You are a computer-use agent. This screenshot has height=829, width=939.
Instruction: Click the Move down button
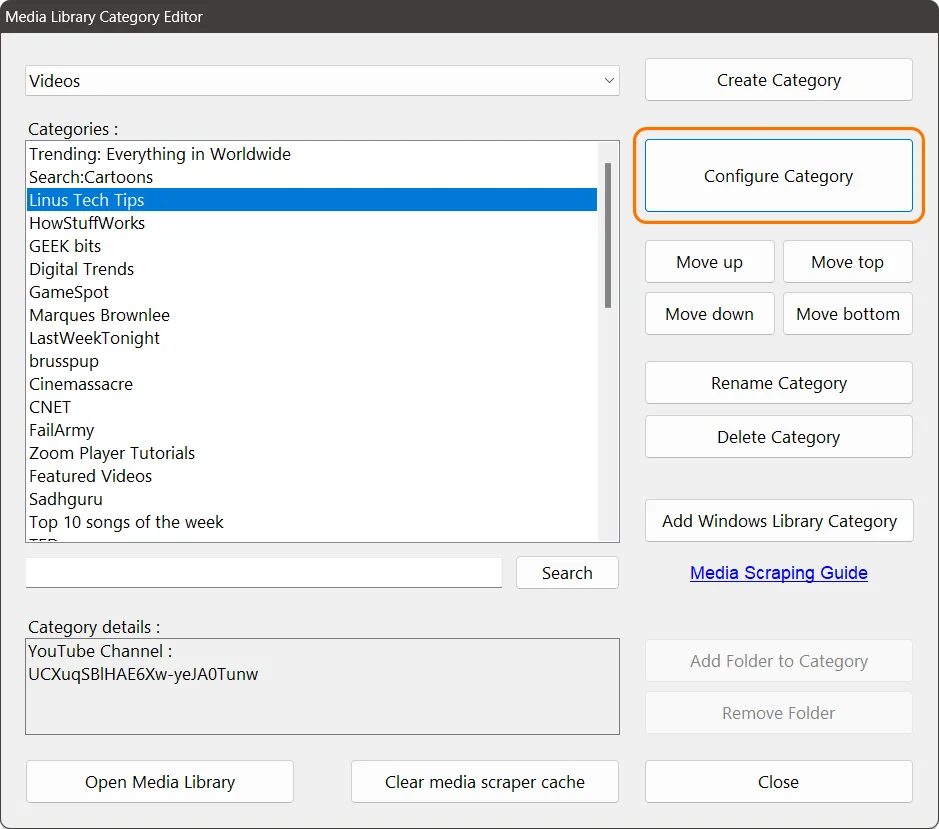[710, 313]
